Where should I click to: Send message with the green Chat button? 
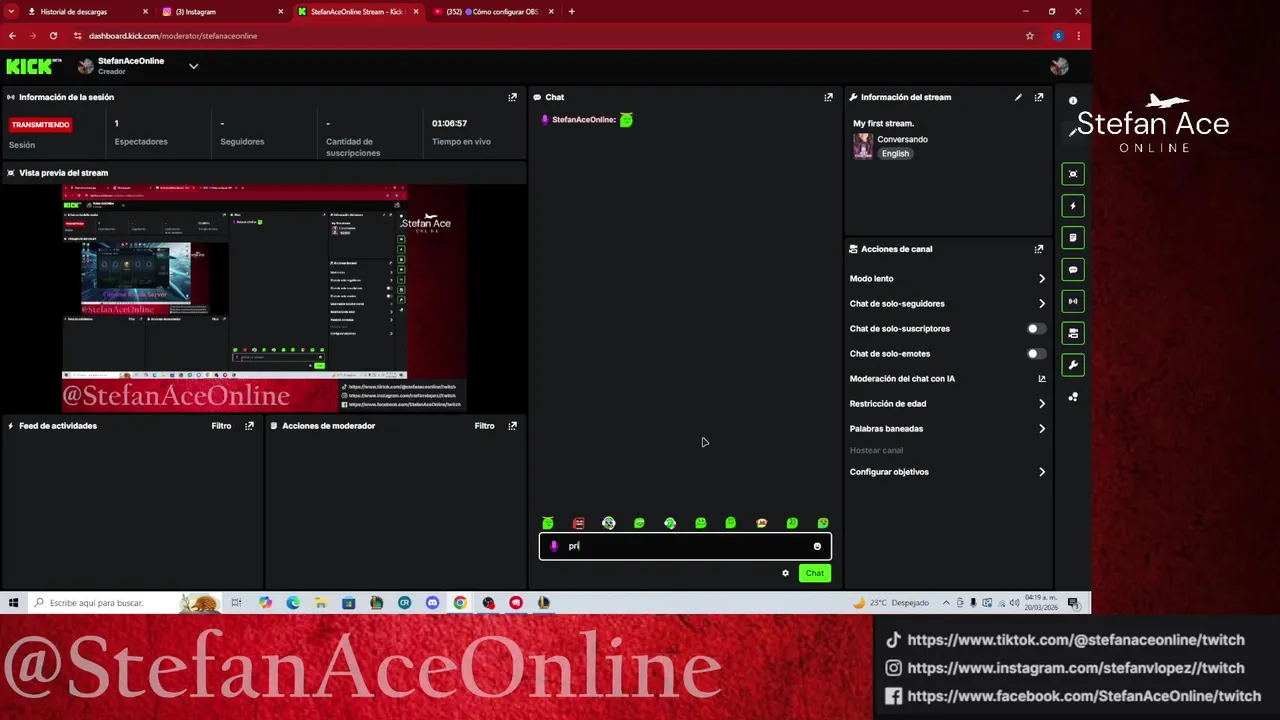[x=815, y=573]
